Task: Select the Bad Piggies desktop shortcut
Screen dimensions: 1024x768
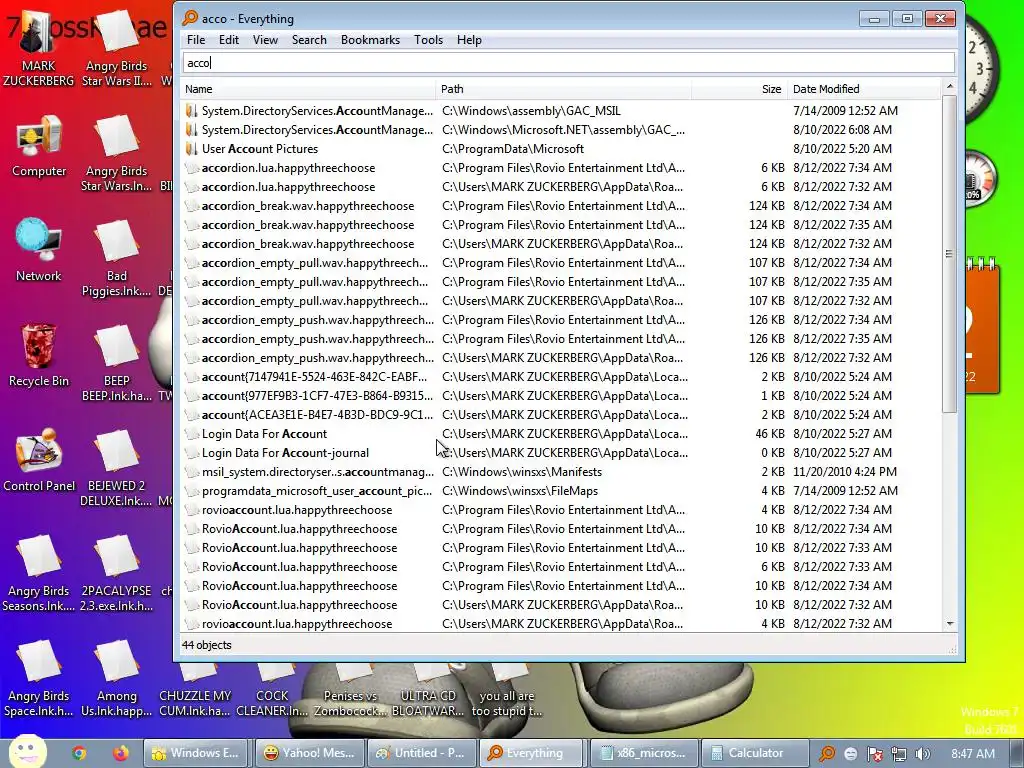Action: [116, 259]
